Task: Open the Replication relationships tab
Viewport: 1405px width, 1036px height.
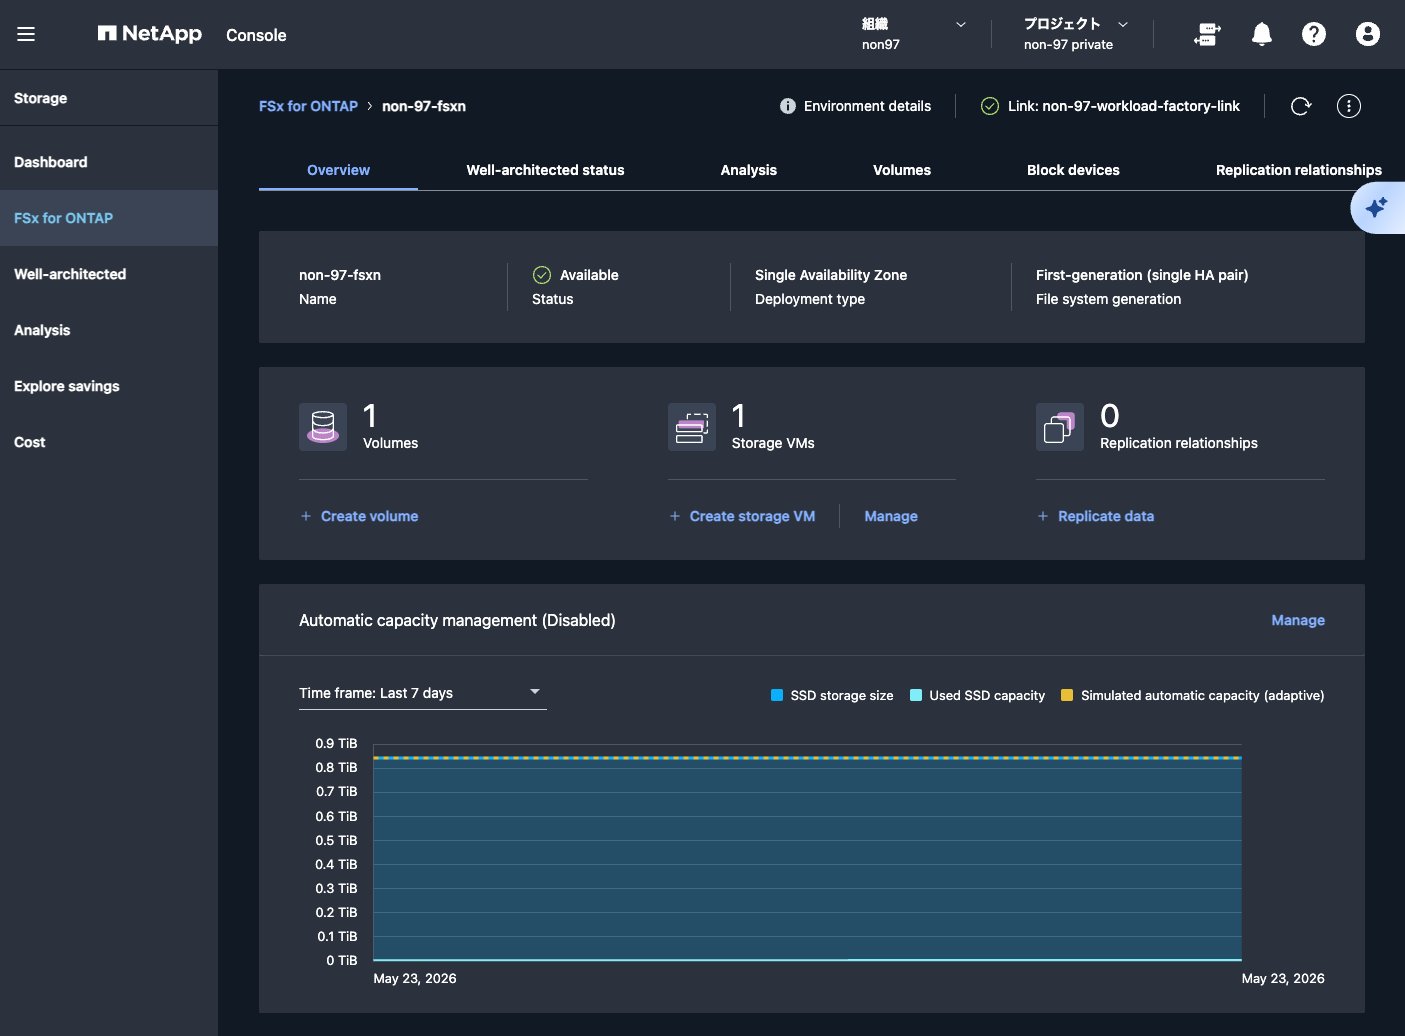Action: coord(1299,170)
